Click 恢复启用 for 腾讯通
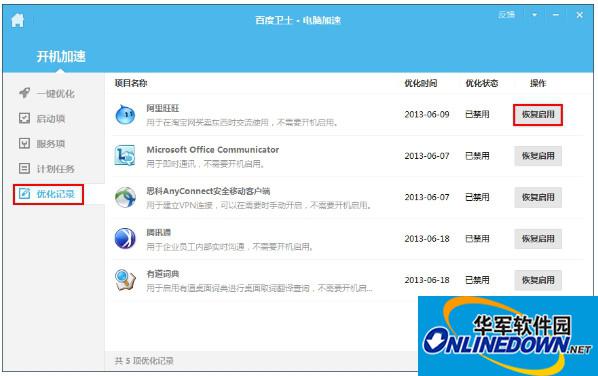598x376 pixels. (x=538, y=238)
